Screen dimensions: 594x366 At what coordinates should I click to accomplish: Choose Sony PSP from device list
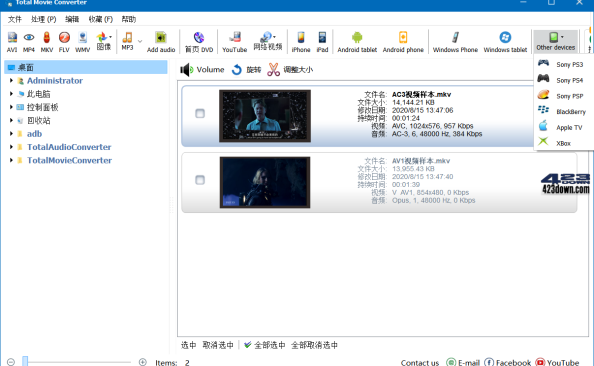click(x=563, y=96)
